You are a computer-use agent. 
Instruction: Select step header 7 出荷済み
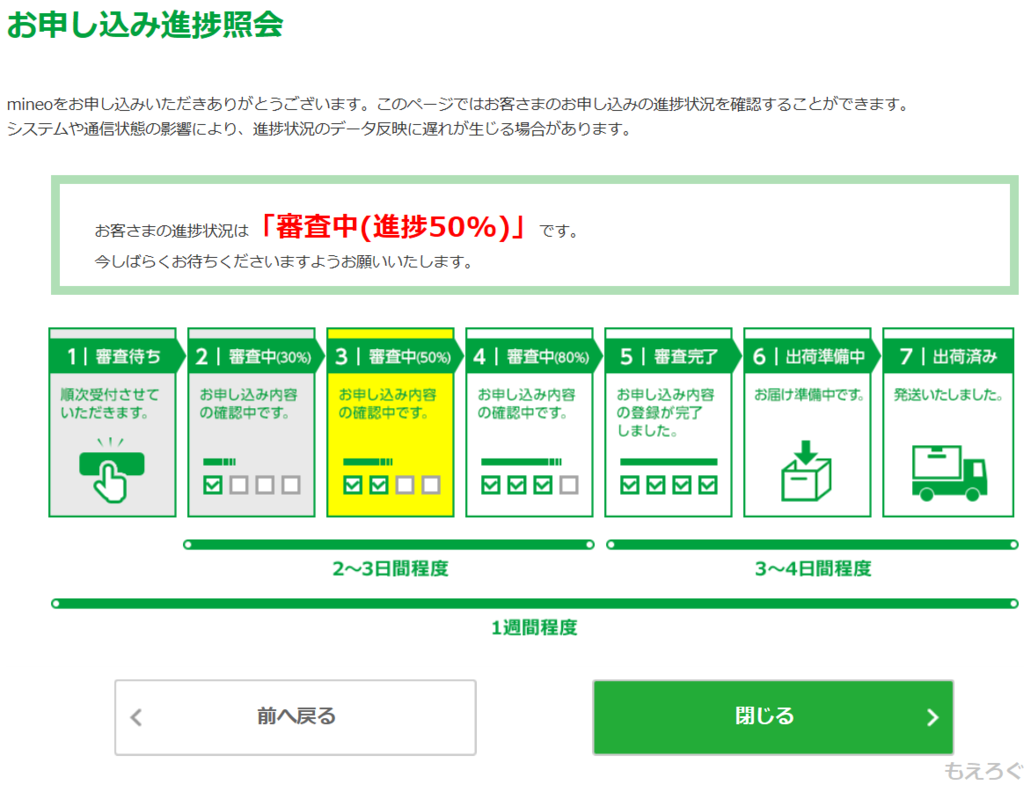(948, 356)
